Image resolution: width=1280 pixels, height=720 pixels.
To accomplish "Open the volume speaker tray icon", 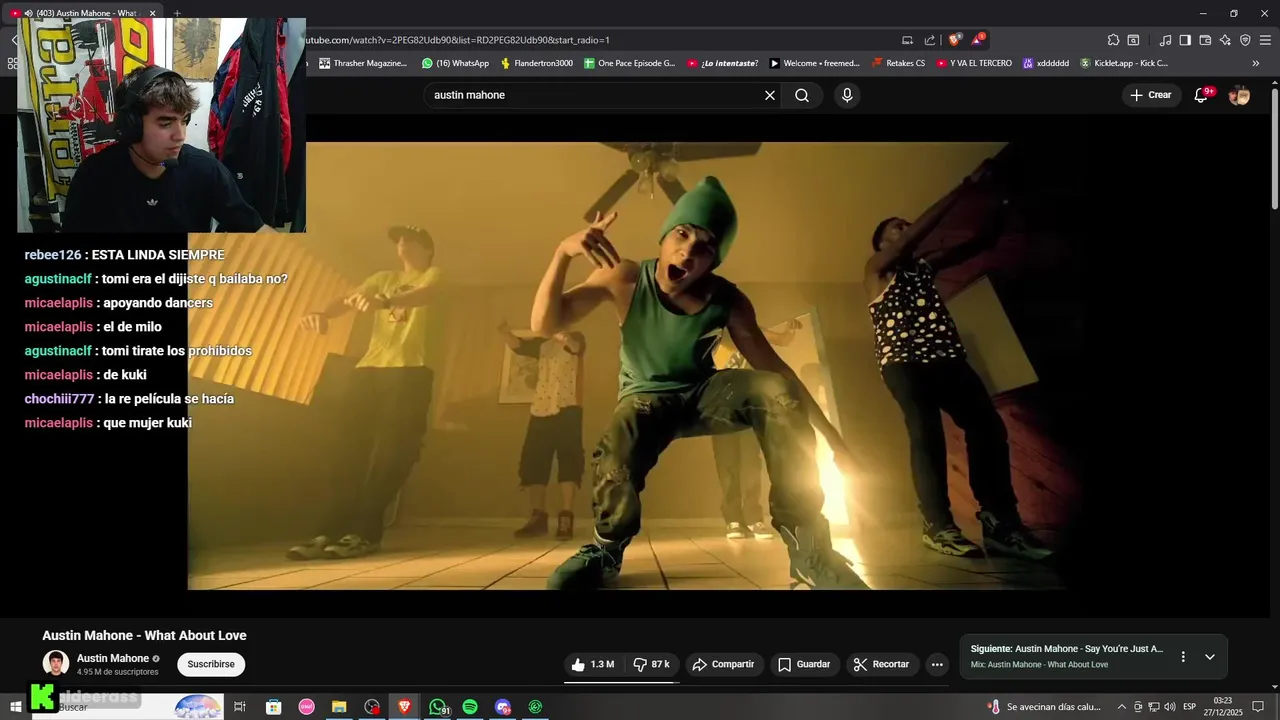I will click(1169, 707).
